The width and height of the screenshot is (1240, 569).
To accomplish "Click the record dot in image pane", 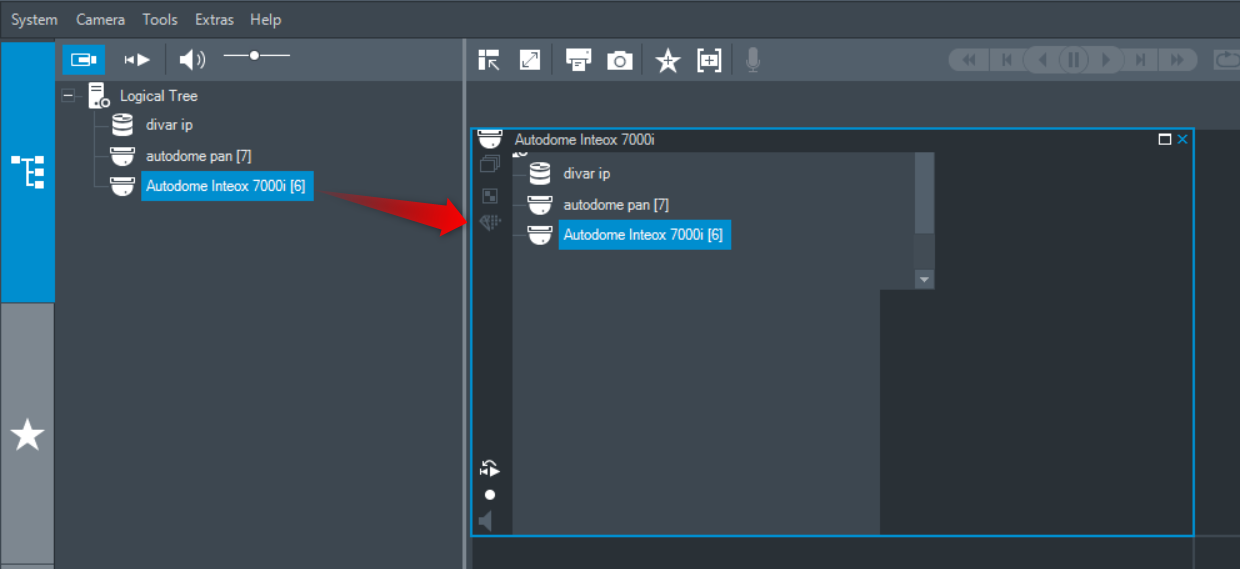I will click(489, 495).
